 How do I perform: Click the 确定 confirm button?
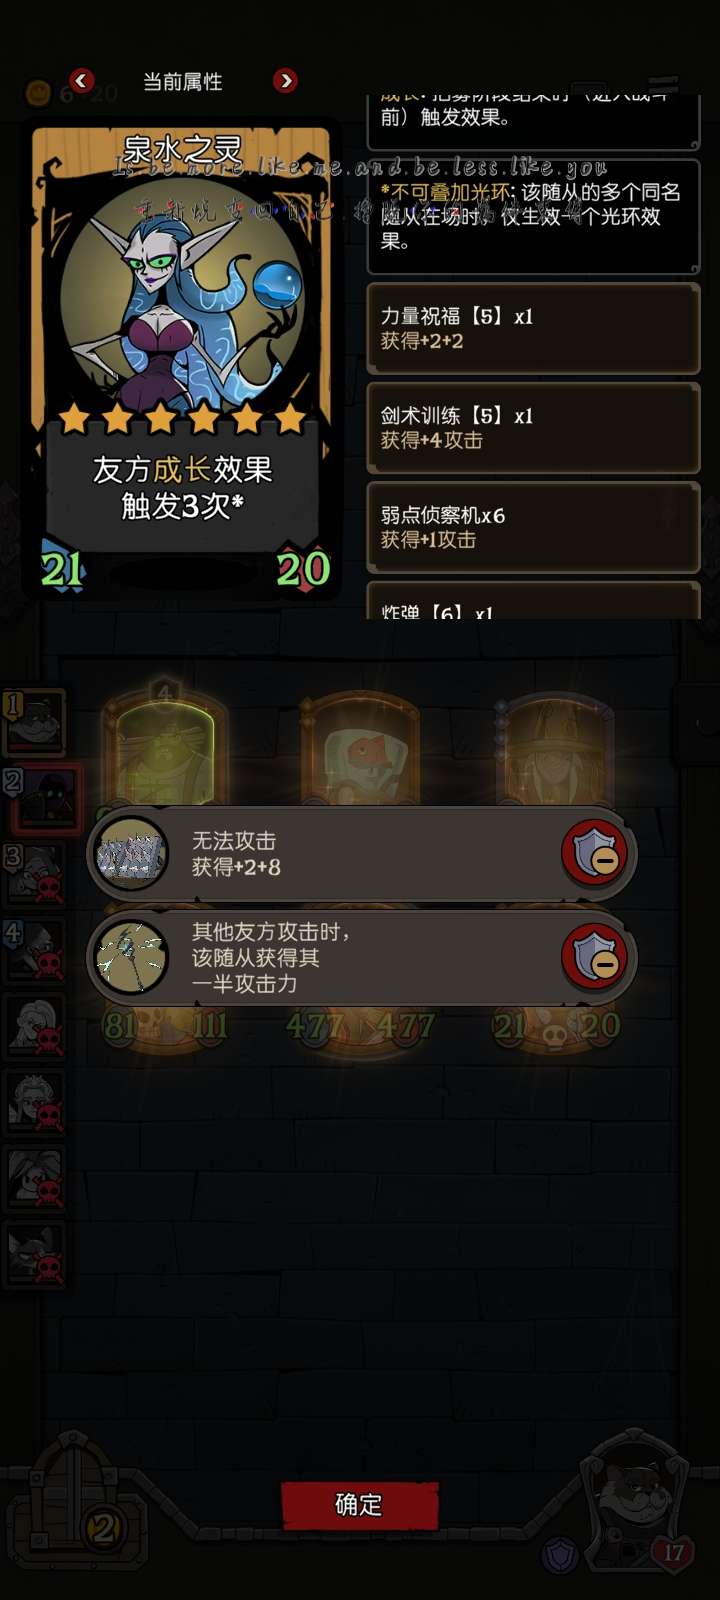359,1504
